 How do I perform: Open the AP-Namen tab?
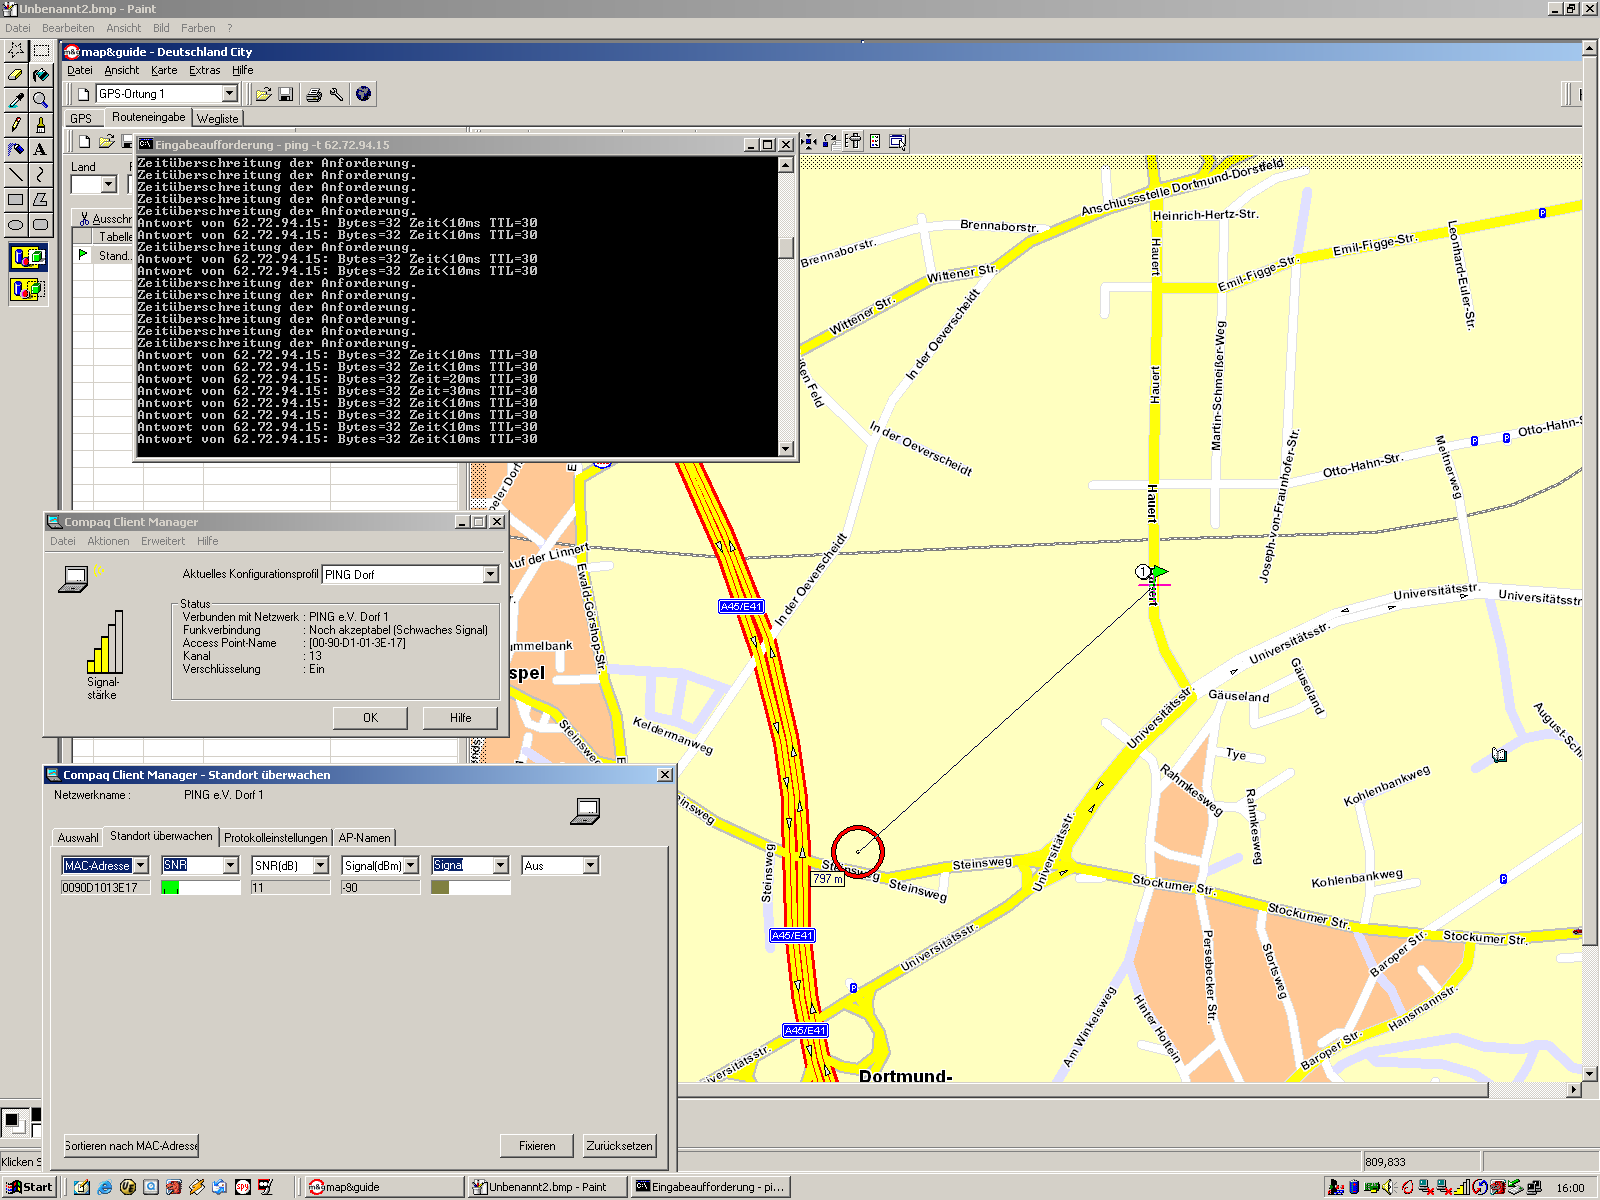click(364, 838)
